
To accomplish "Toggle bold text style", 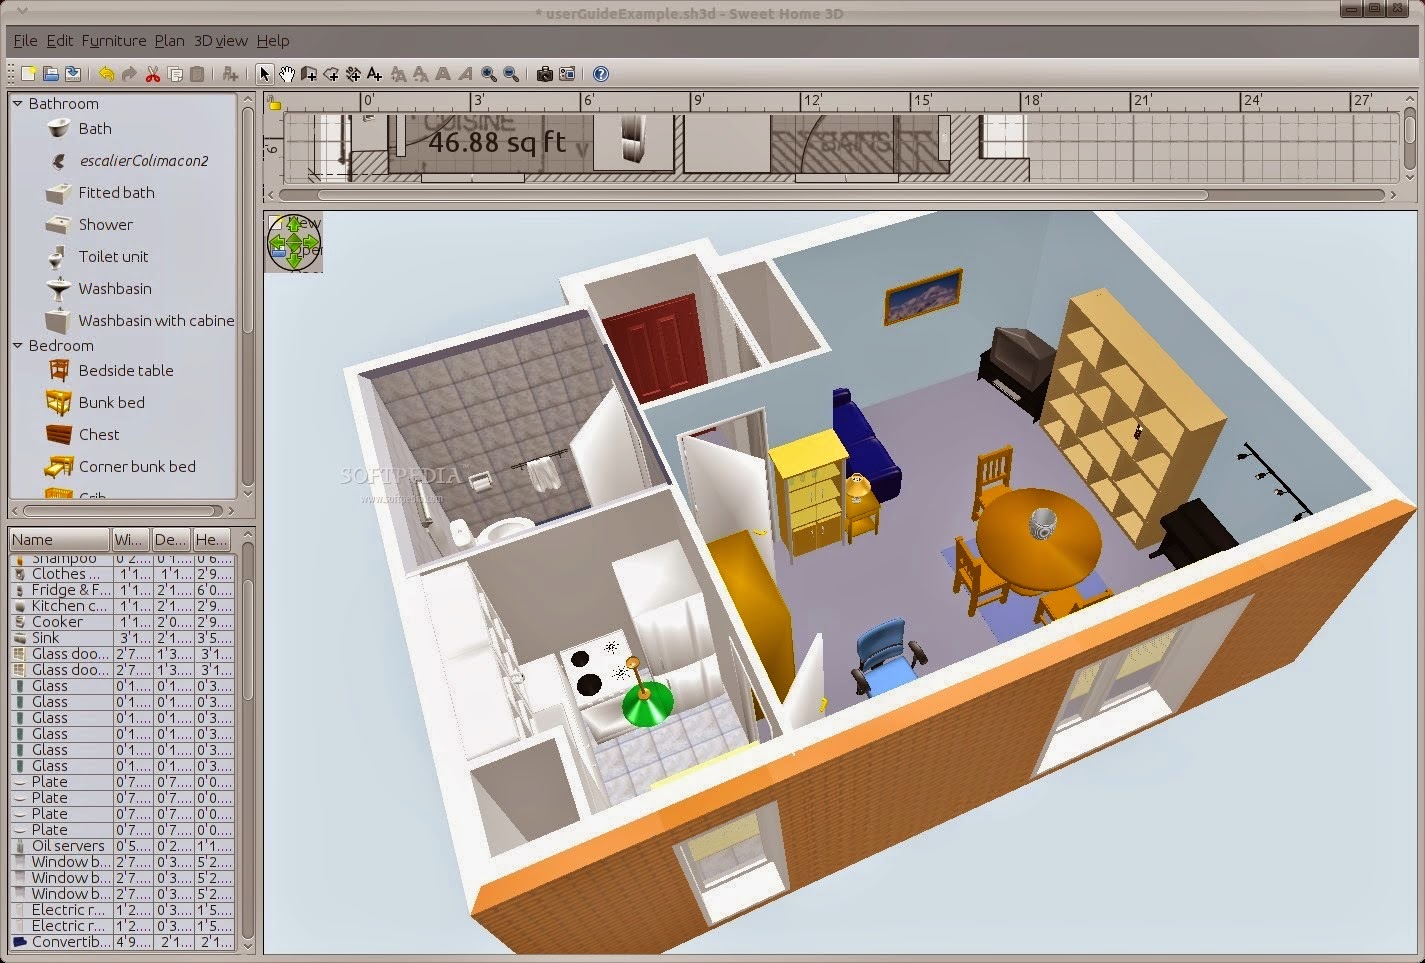I will pyautogui.click(x=442, y=74).
